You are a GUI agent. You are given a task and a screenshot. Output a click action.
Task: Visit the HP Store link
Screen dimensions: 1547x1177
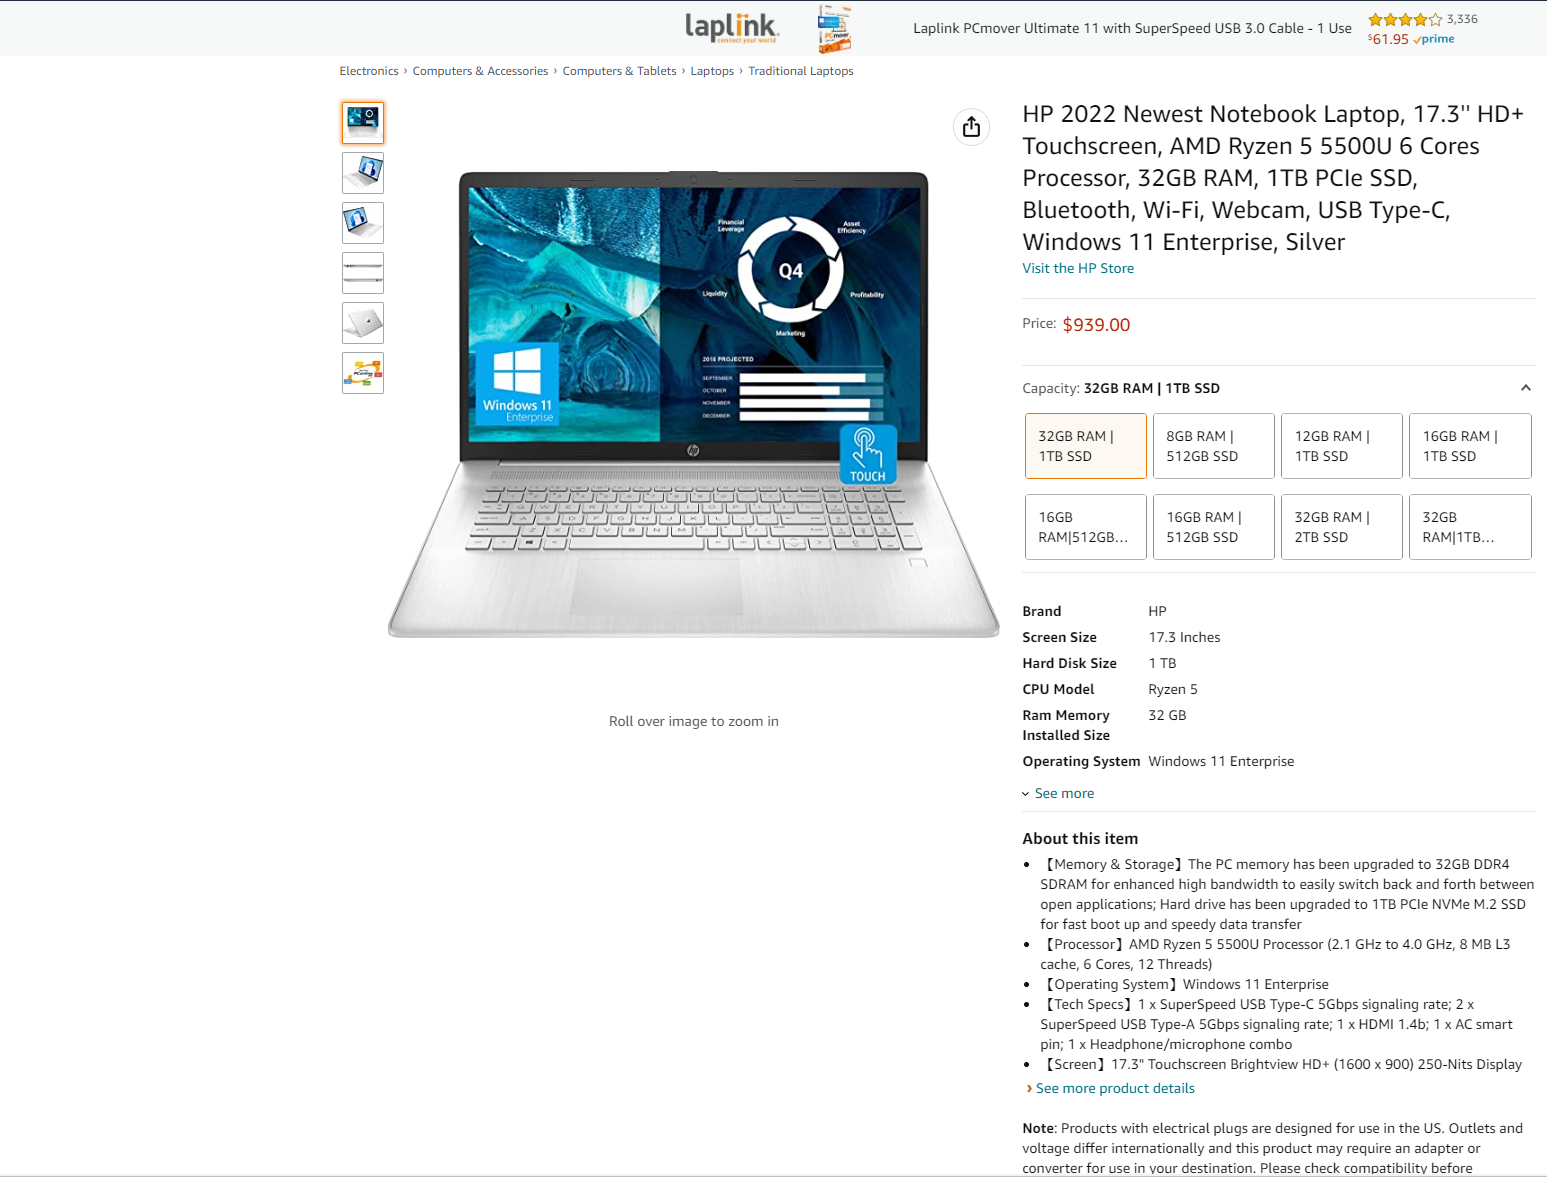(x=1078, y=268)
